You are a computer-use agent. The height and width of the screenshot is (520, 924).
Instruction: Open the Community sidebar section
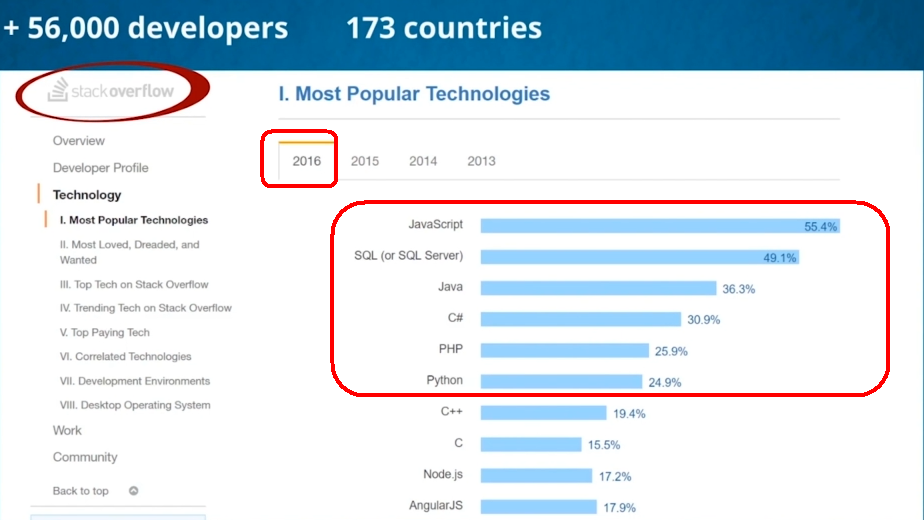(85, 457)
